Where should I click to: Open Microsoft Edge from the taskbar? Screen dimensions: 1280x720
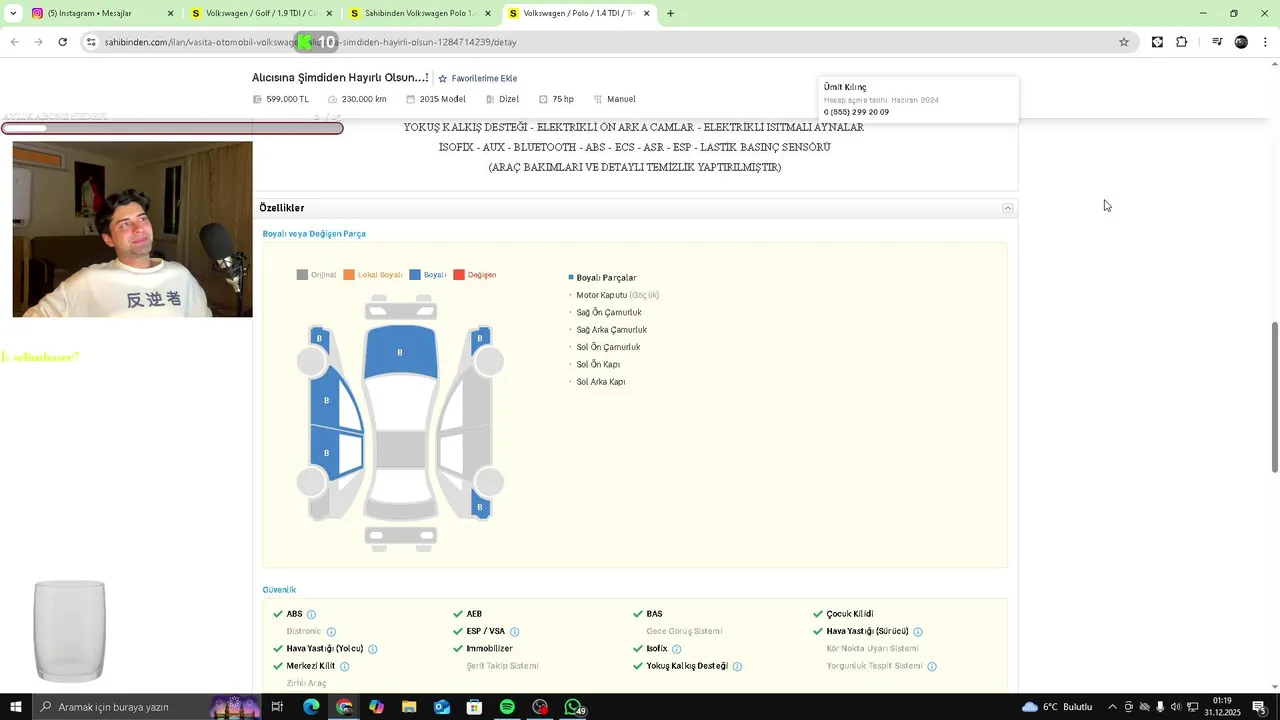coord(311,707)
